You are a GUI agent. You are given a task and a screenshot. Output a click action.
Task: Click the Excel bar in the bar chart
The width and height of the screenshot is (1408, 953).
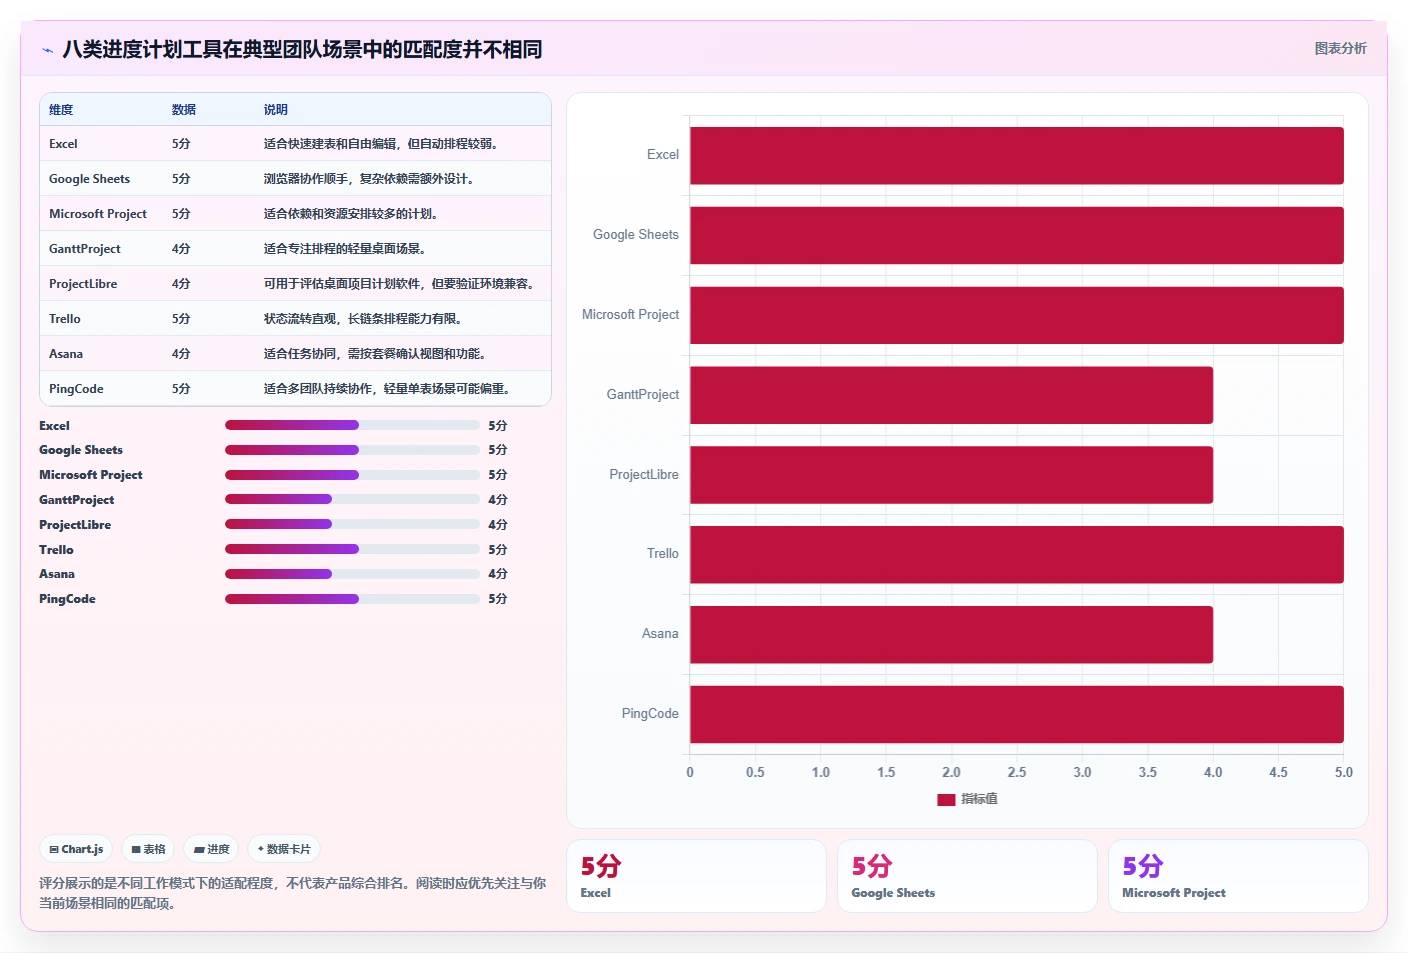[1016, 155]
